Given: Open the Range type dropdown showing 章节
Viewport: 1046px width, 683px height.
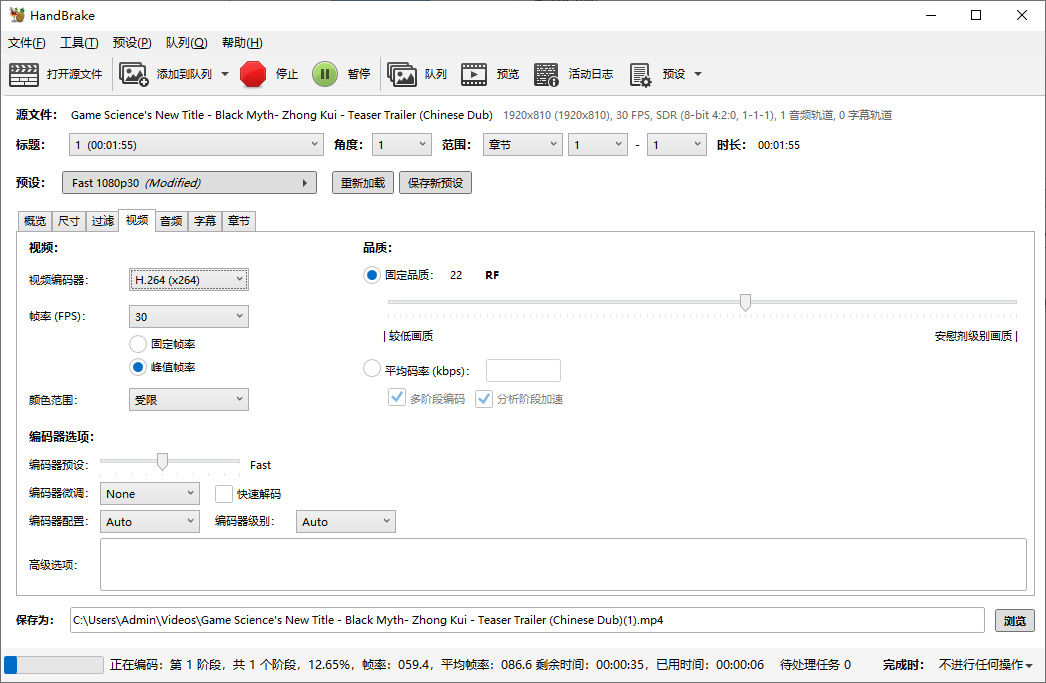Looking at the screenshot, I should click(x=522, y=145).
